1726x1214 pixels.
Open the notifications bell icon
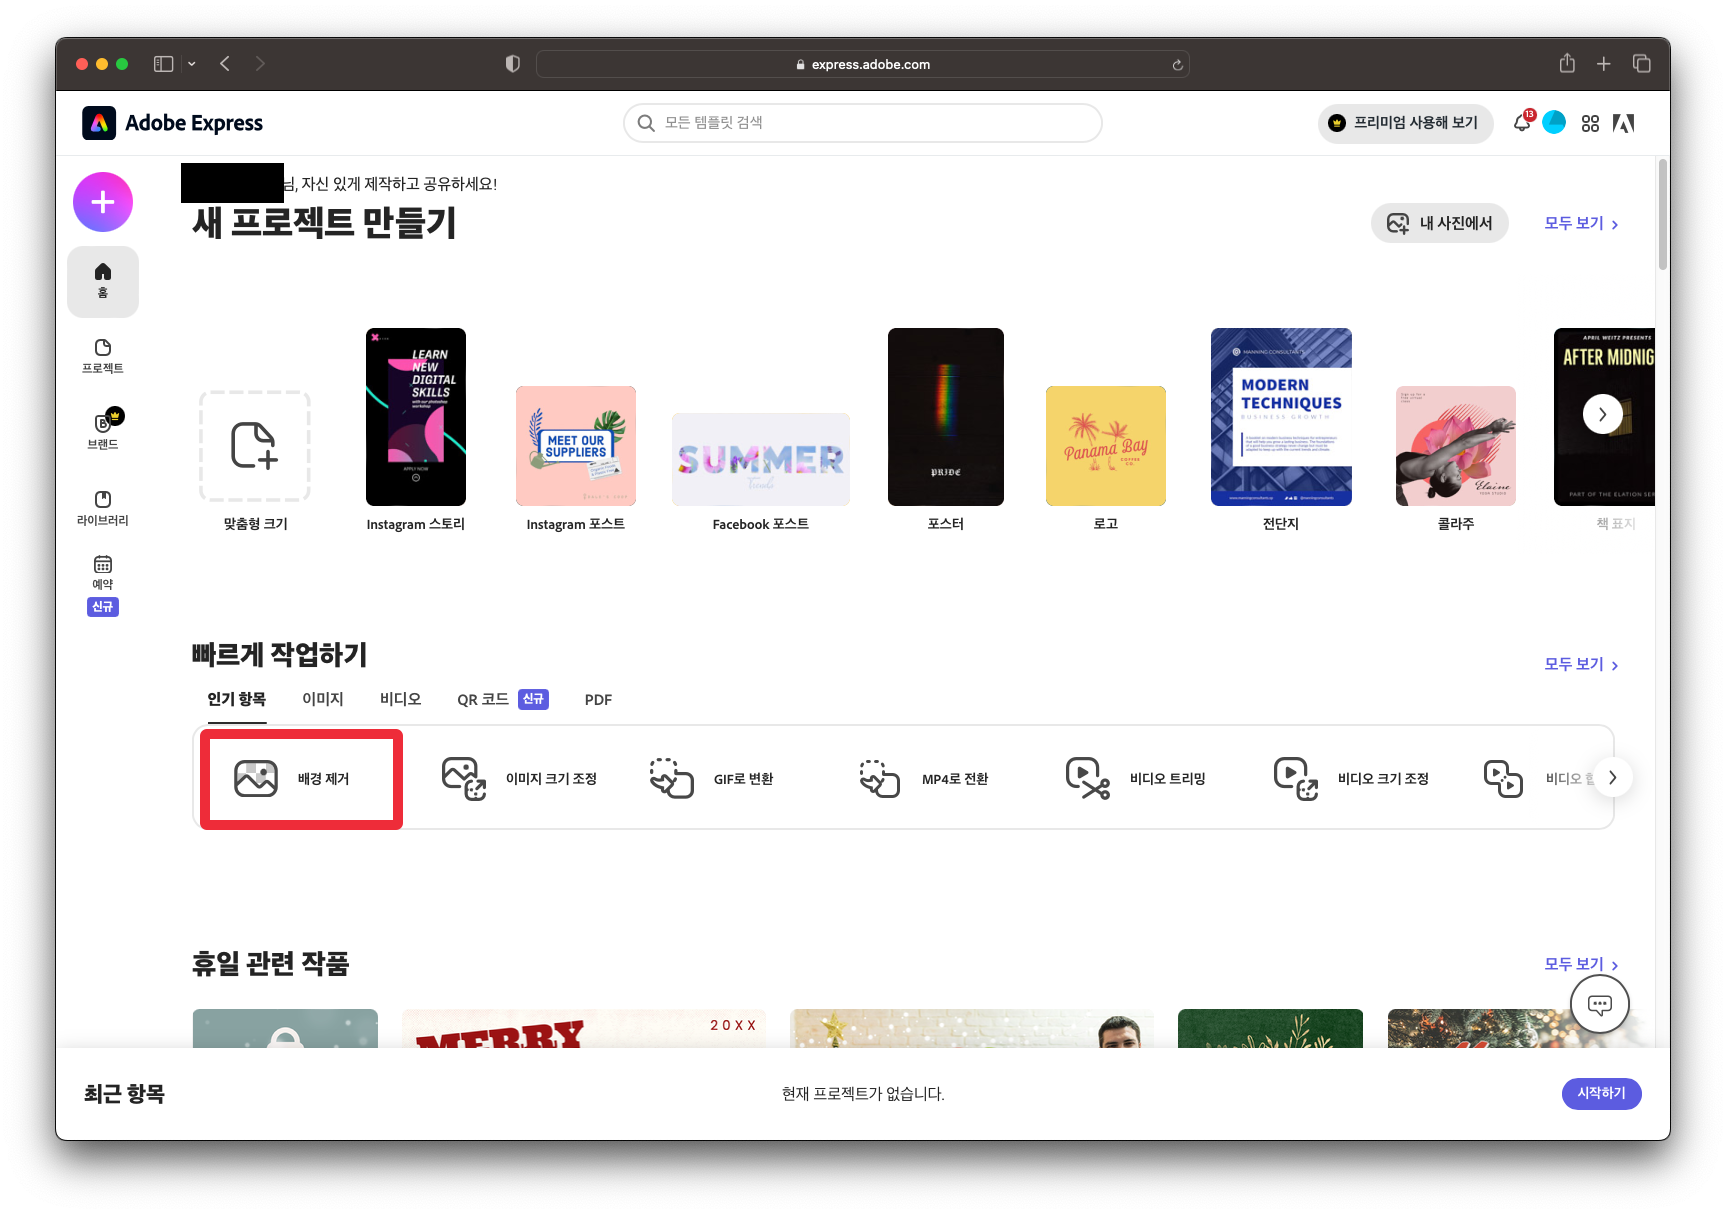tap(1522, 122)
